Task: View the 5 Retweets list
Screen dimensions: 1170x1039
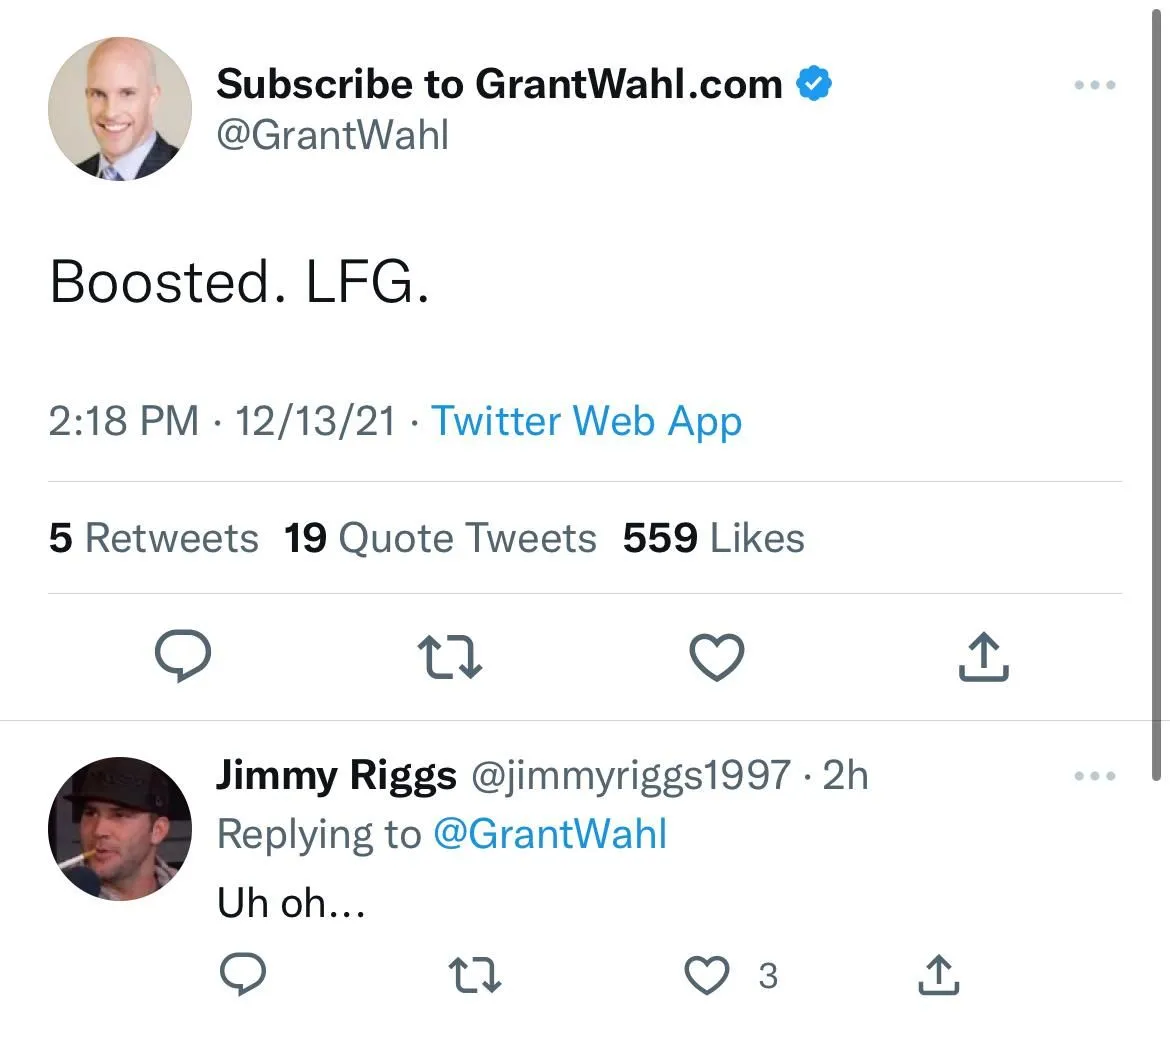Action: (x=153, y=538)
